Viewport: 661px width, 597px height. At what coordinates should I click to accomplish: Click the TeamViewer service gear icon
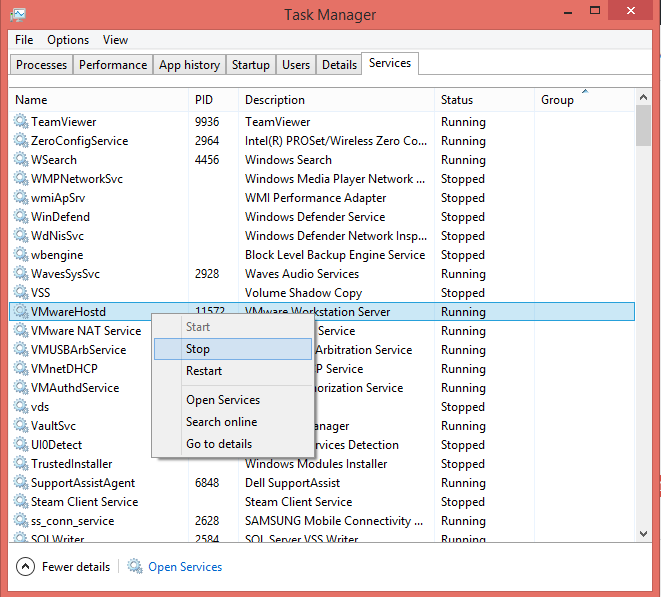point(20,121)
